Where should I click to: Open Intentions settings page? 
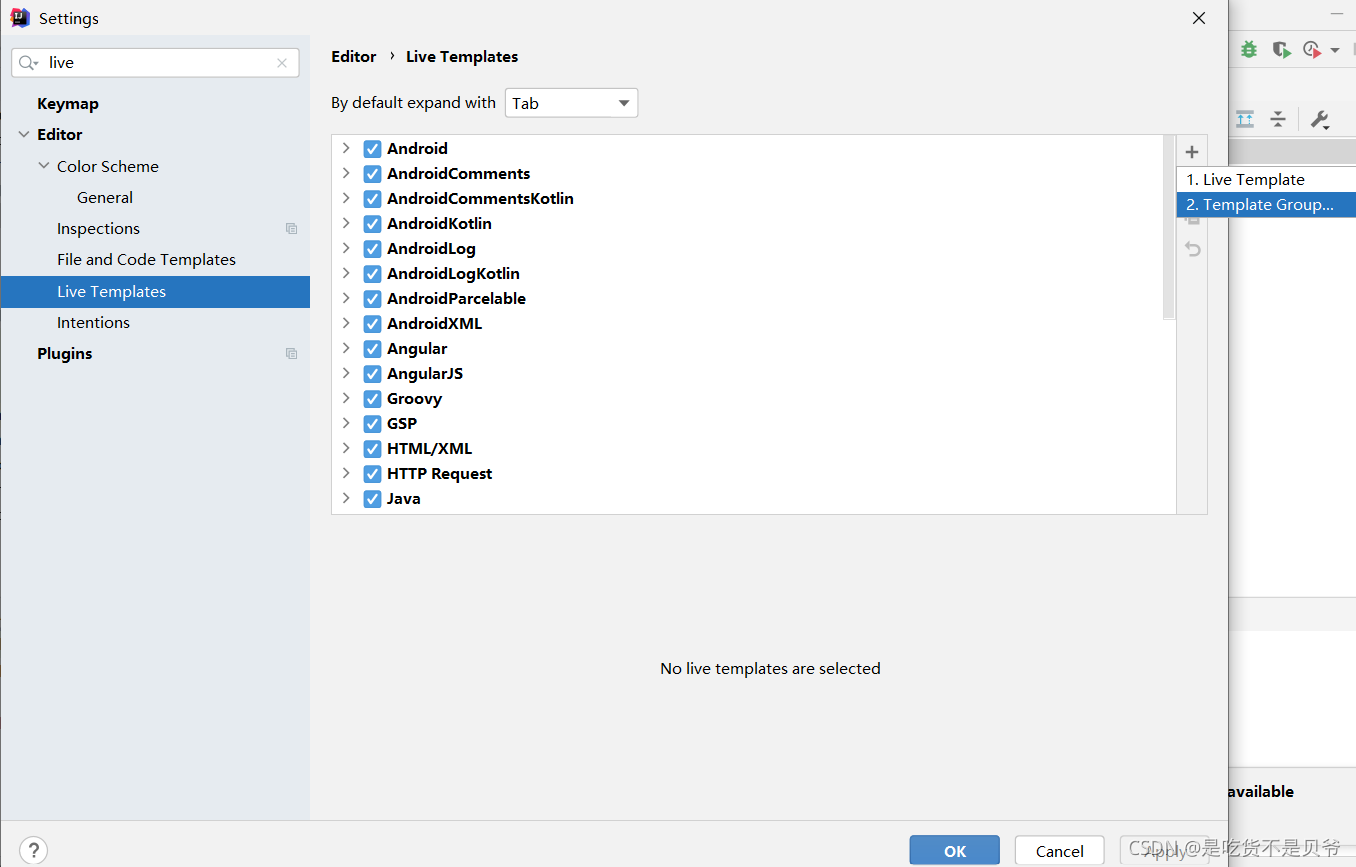pyautogui.click(x=93, y=323)
